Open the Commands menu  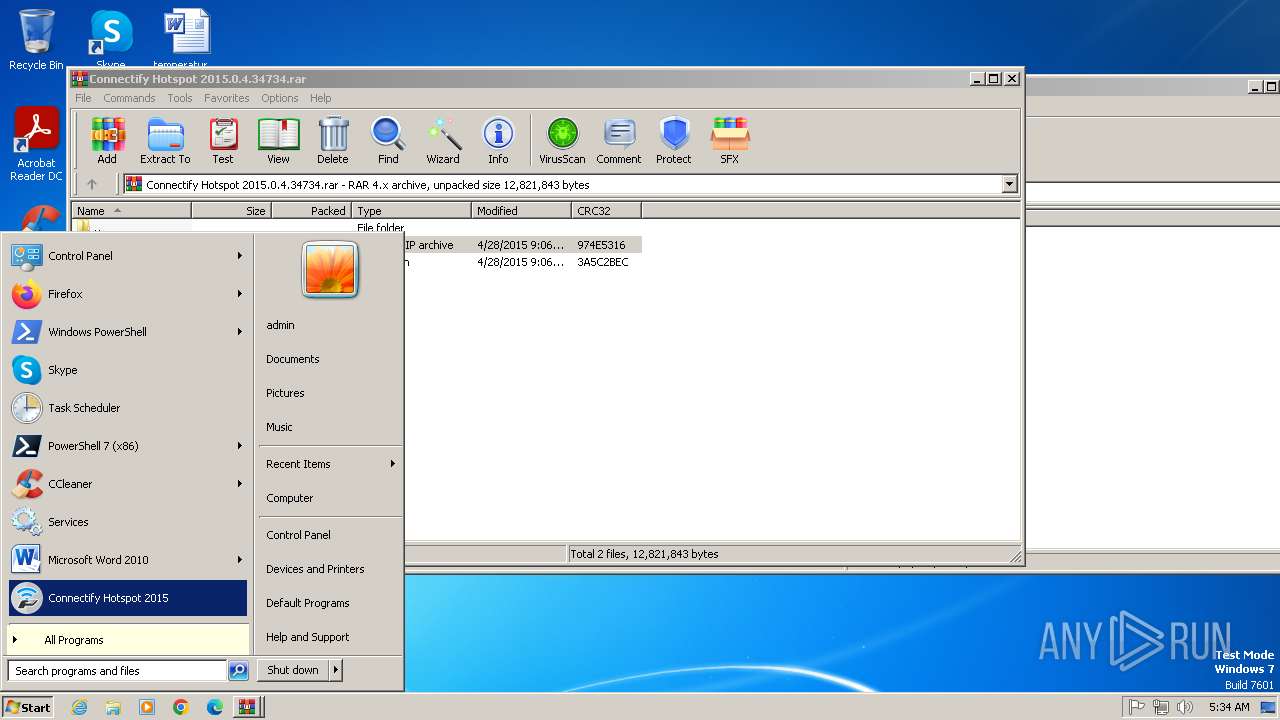(x=129, y=98)
